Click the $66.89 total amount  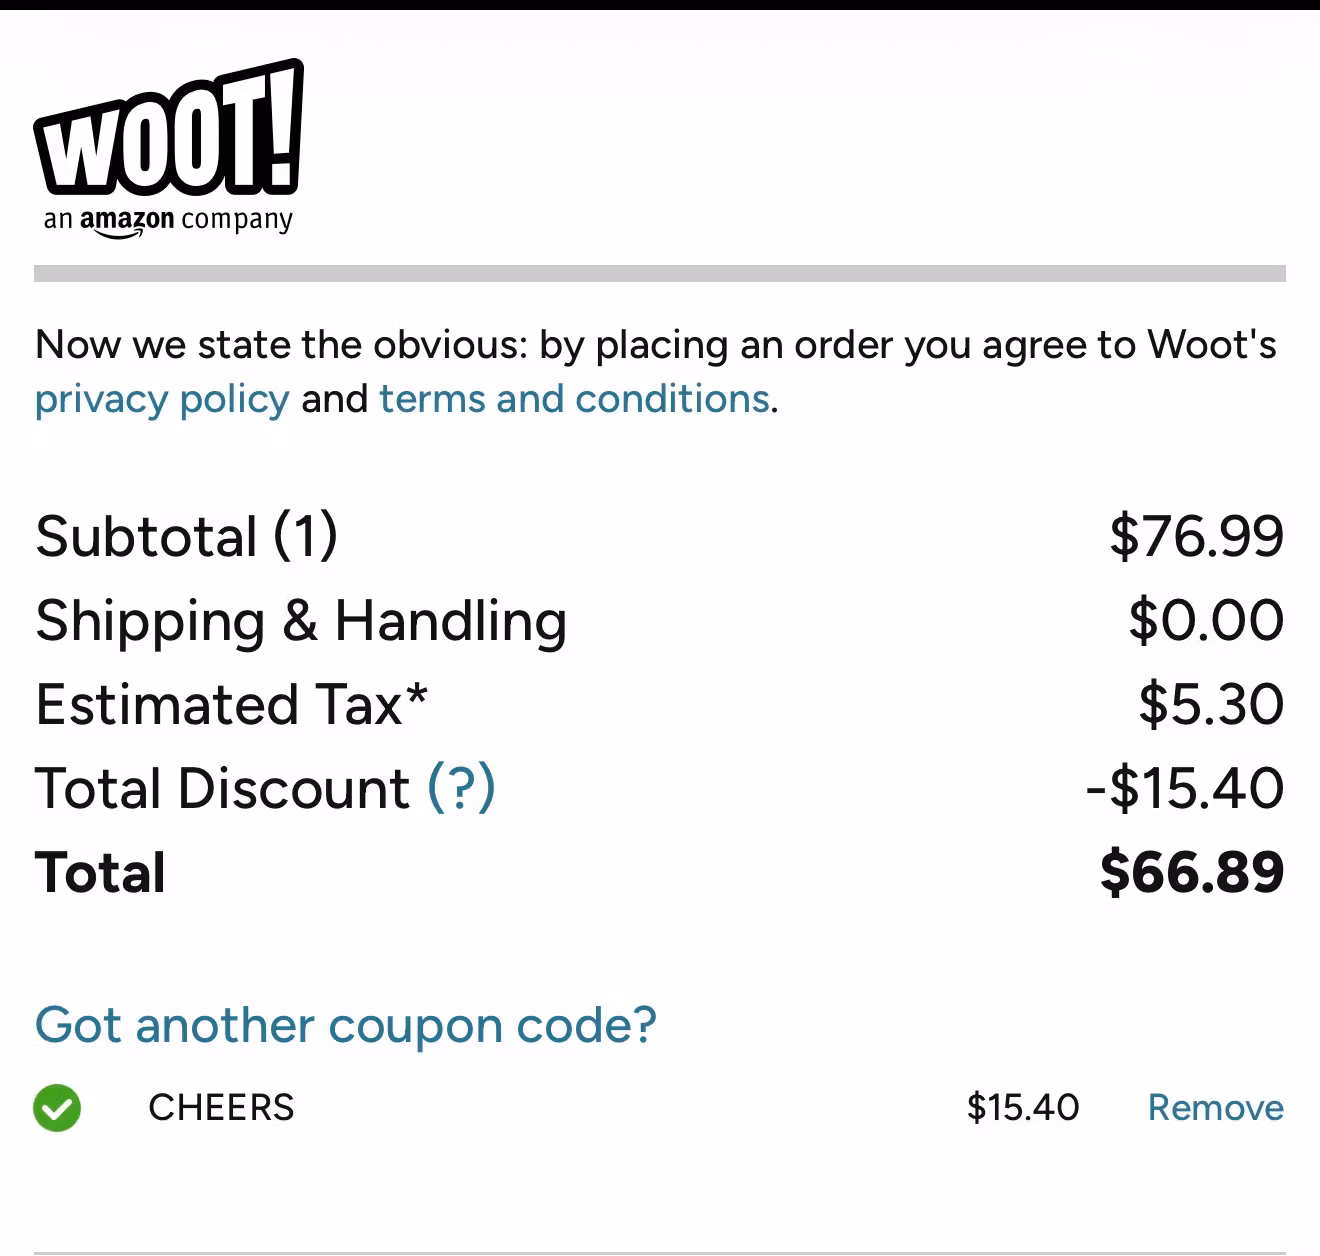(1192, 872)
